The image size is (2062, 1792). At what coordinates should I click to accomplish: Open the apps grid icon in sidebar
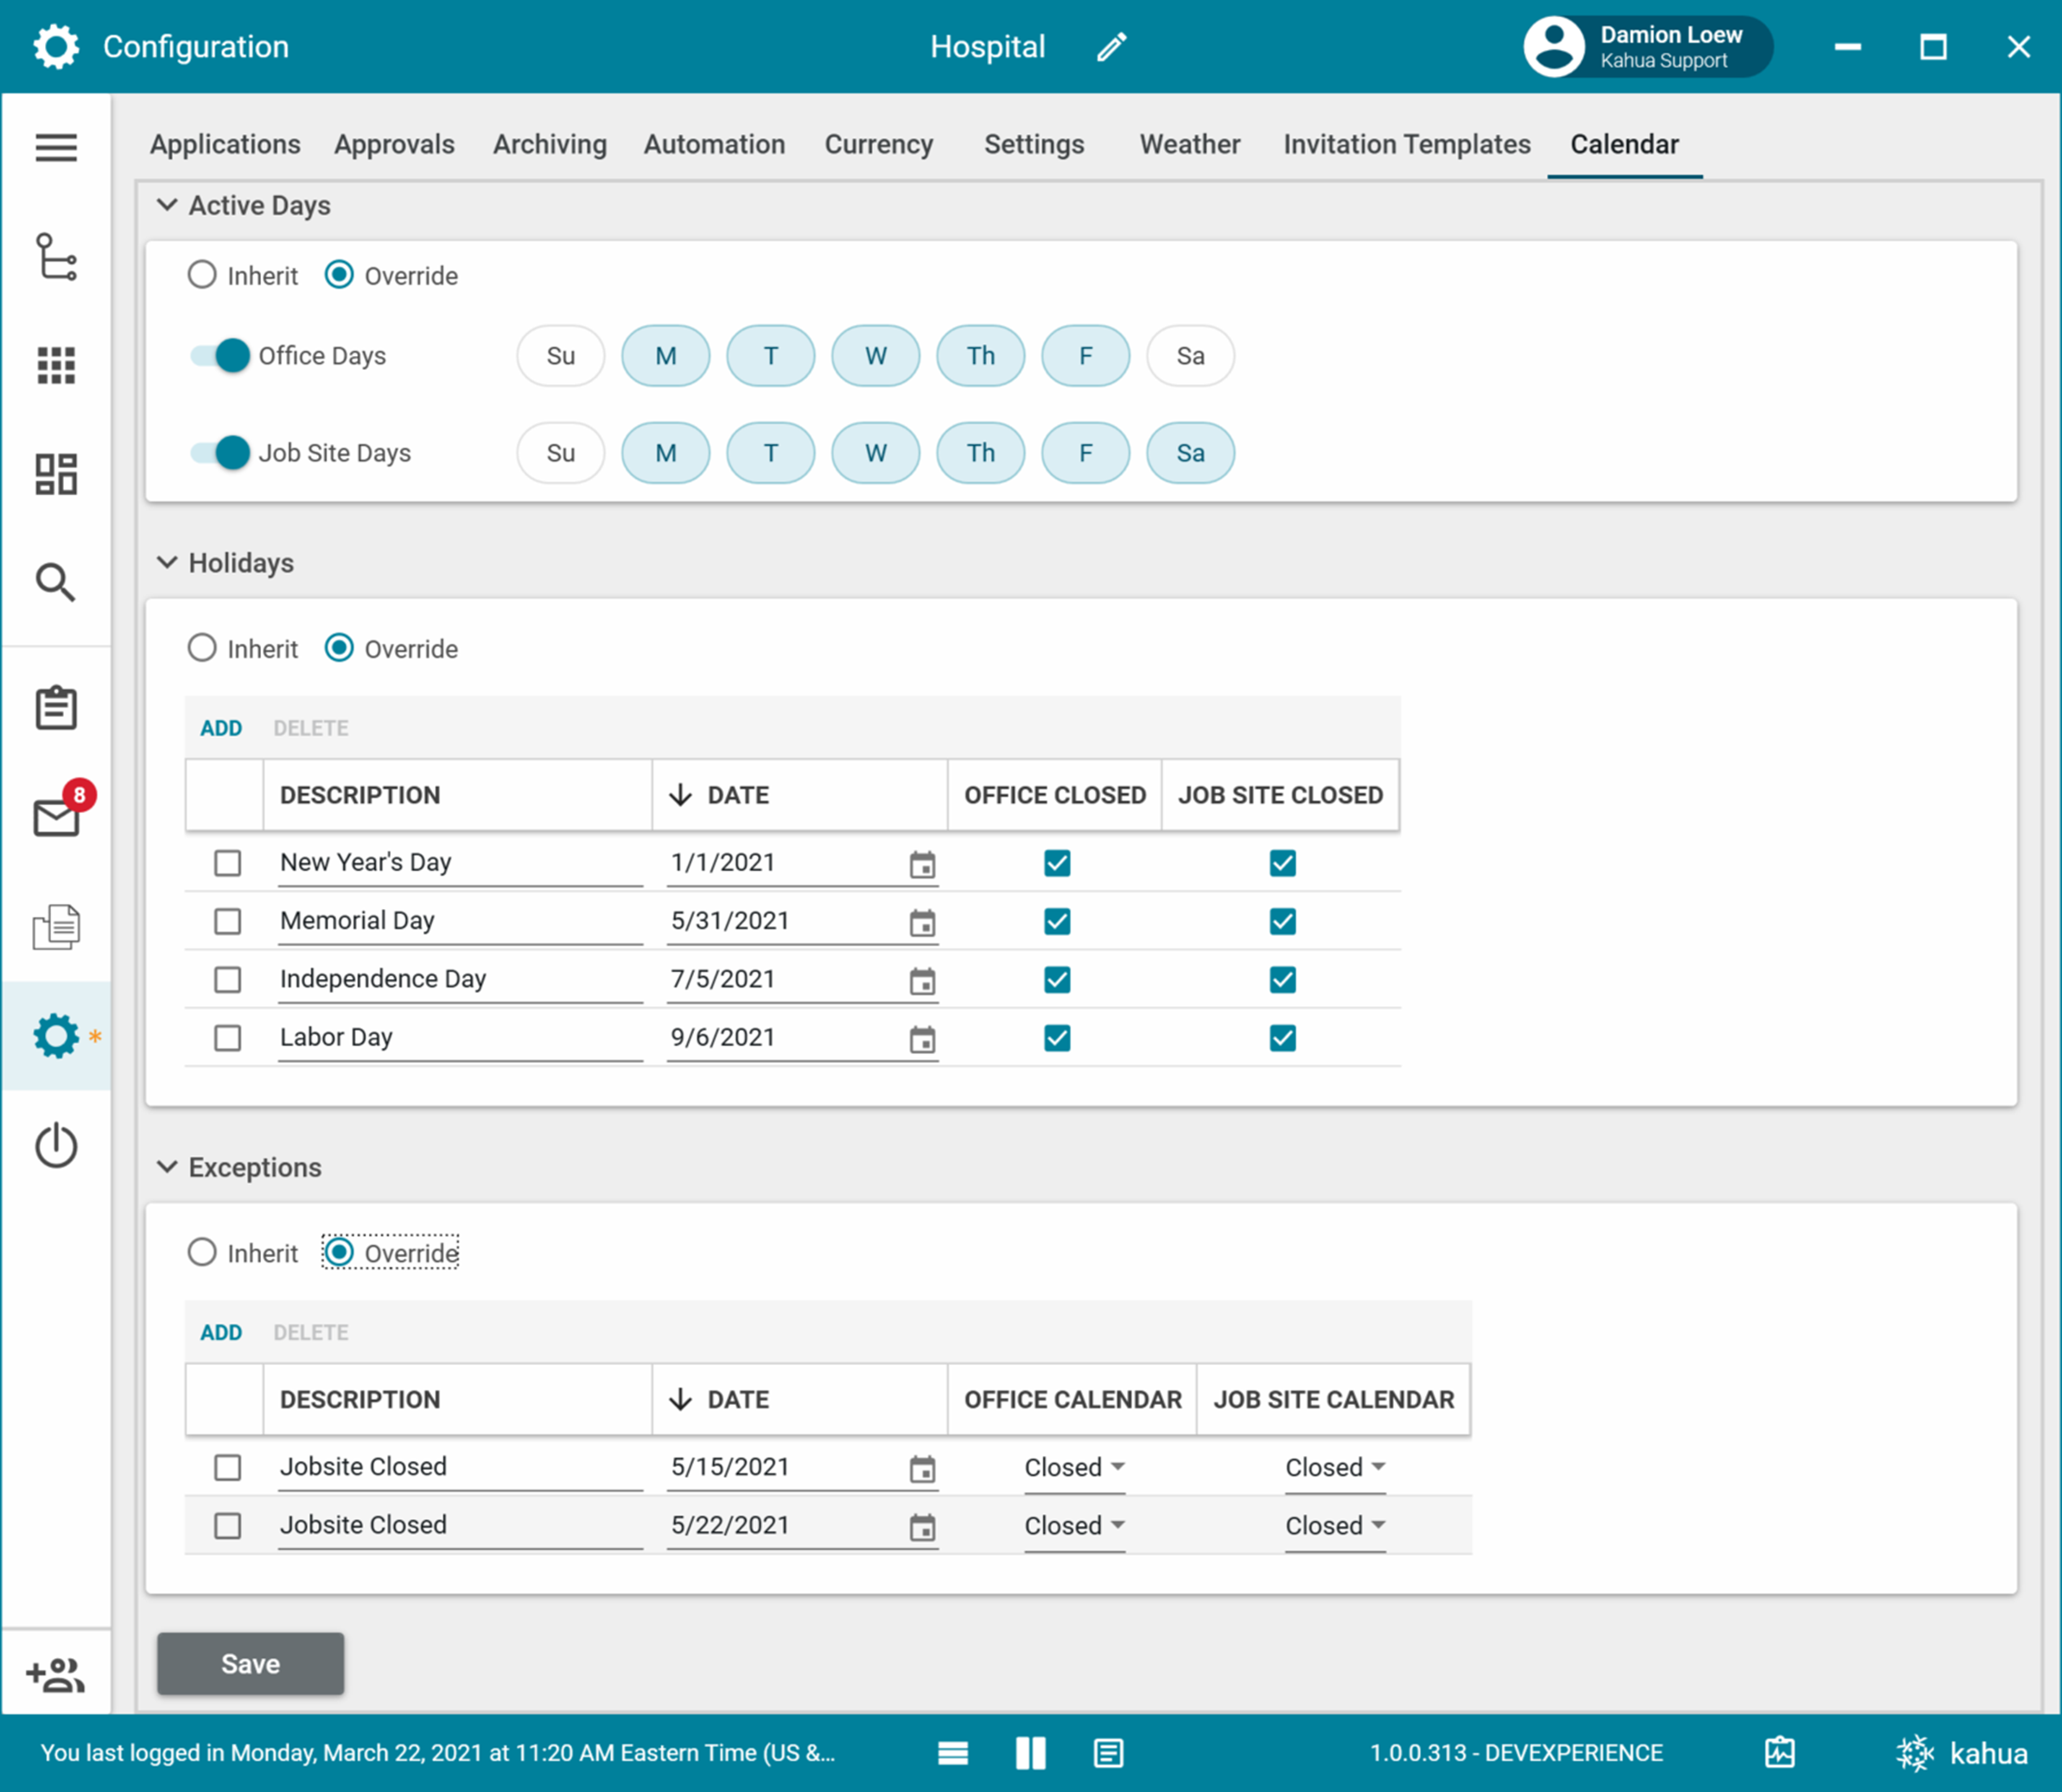(x=56, y=365)
